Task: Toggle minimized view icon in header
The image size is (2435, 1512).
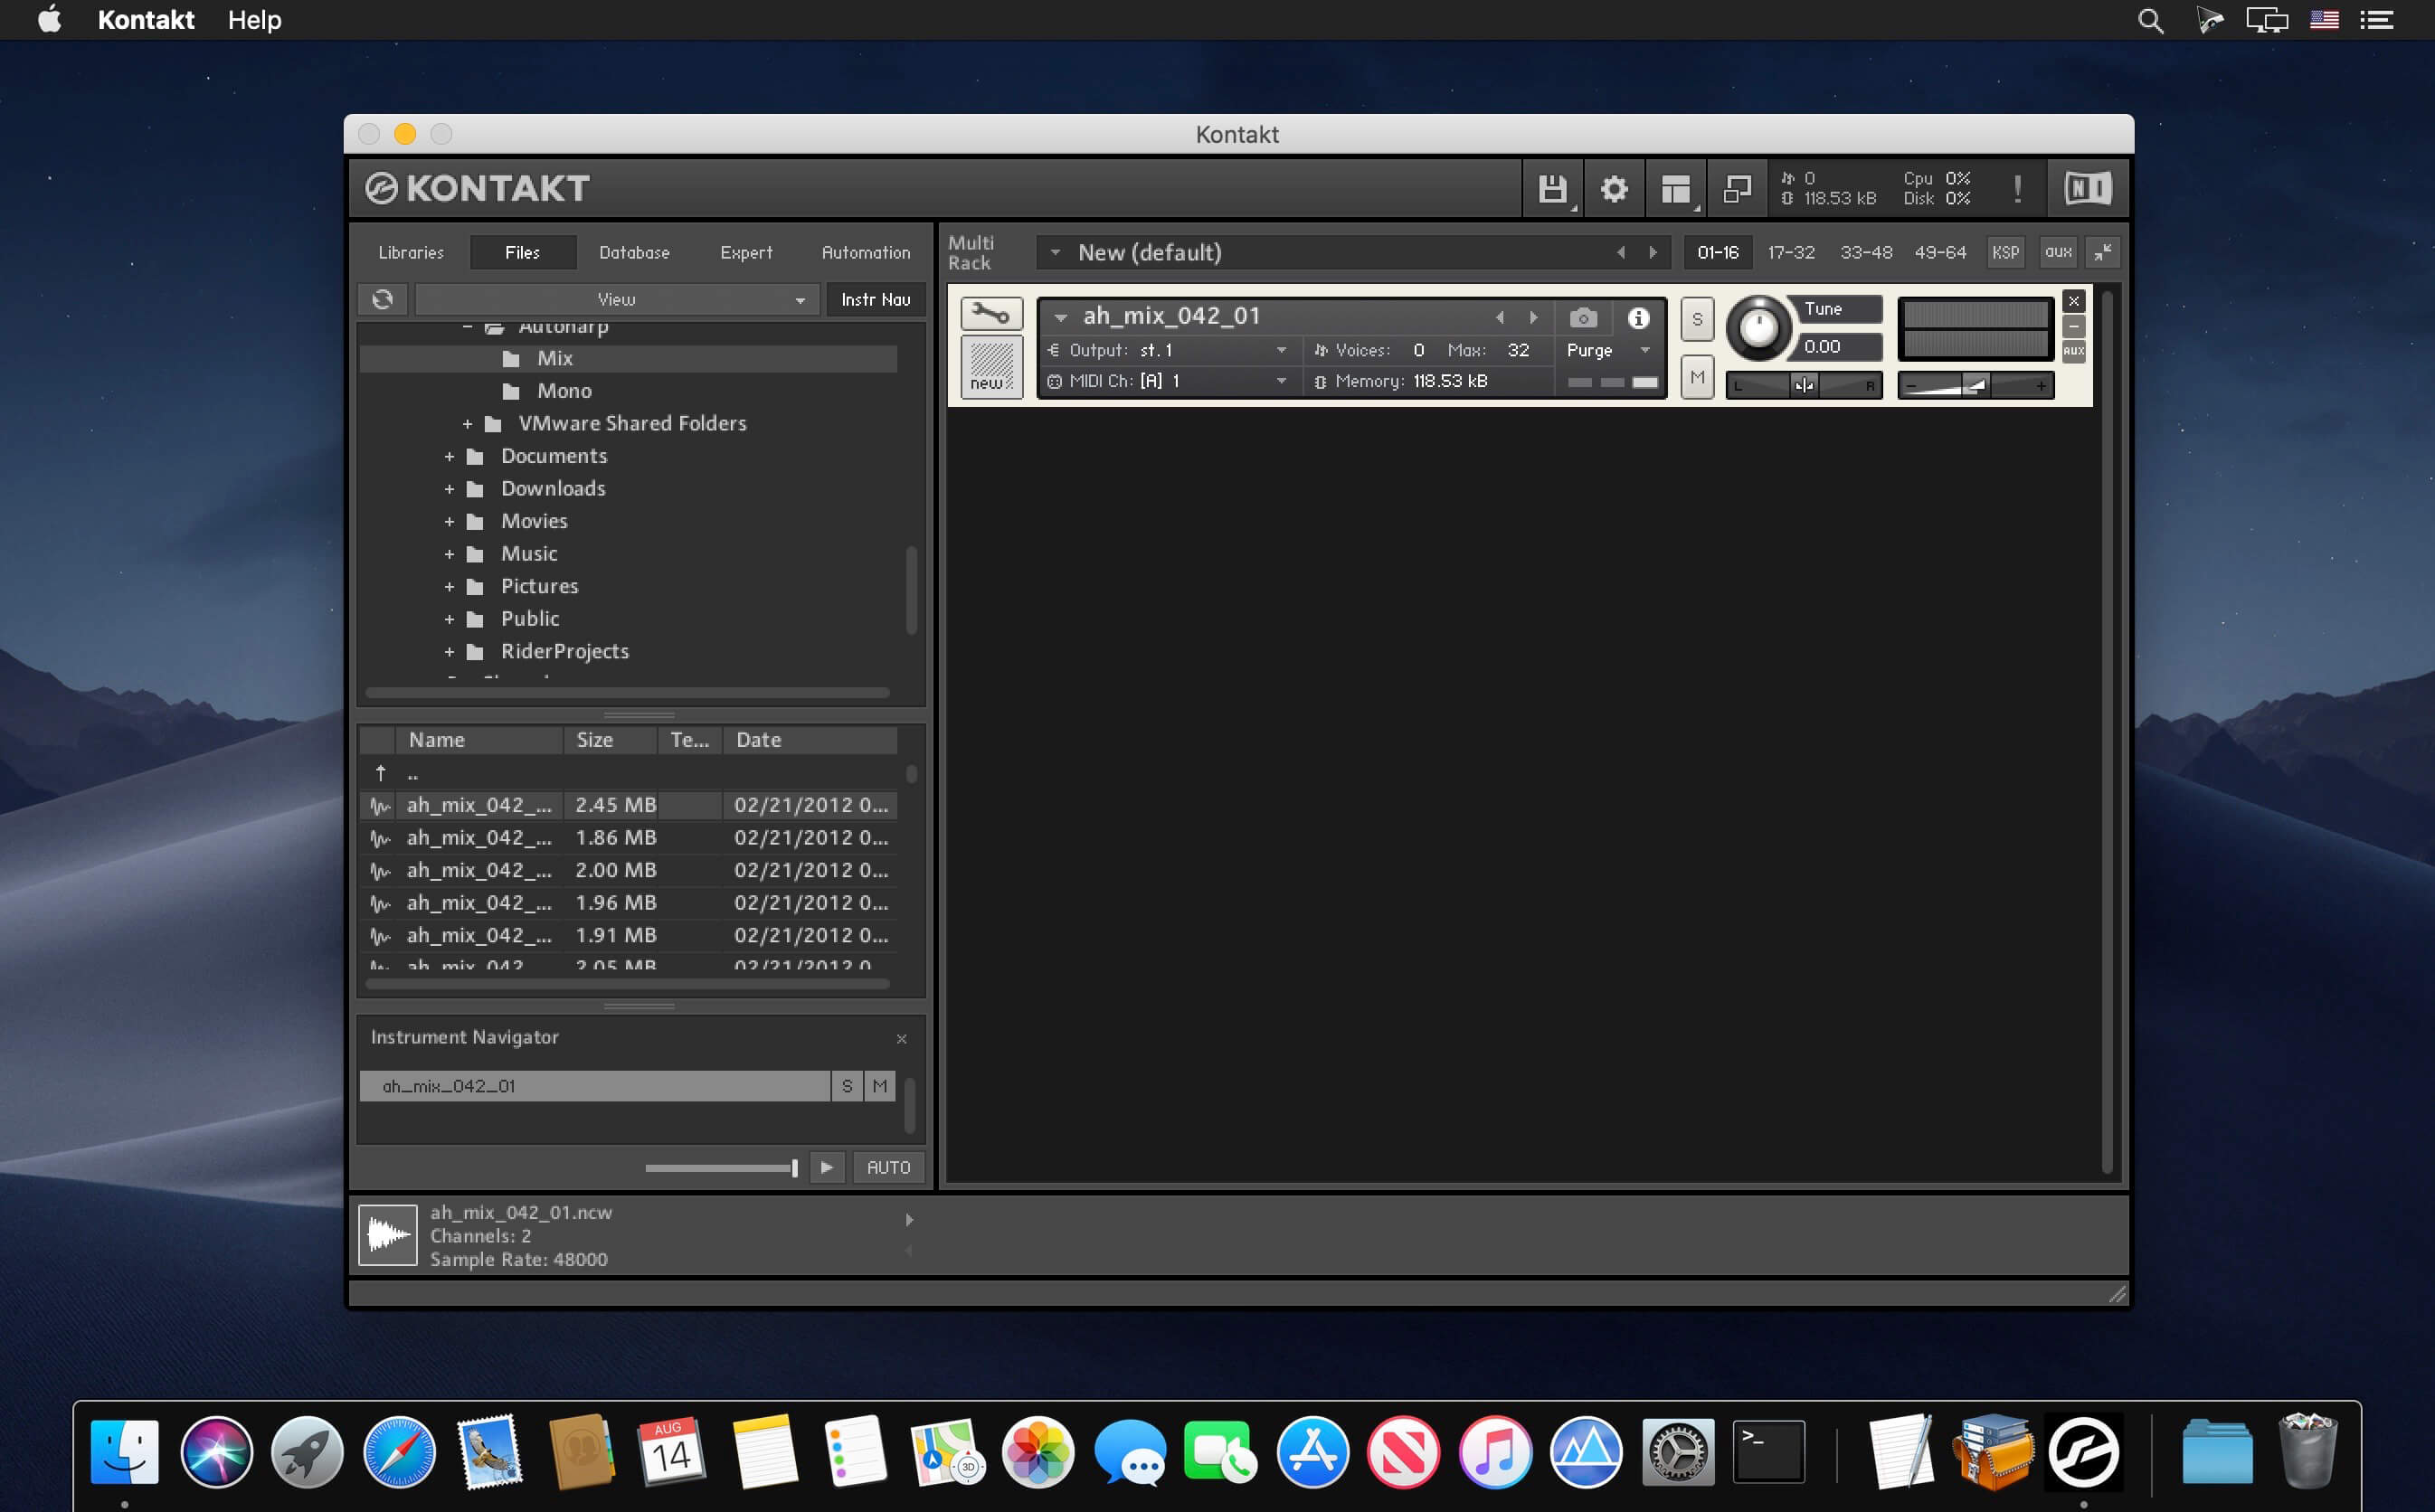Action: 1737,188
